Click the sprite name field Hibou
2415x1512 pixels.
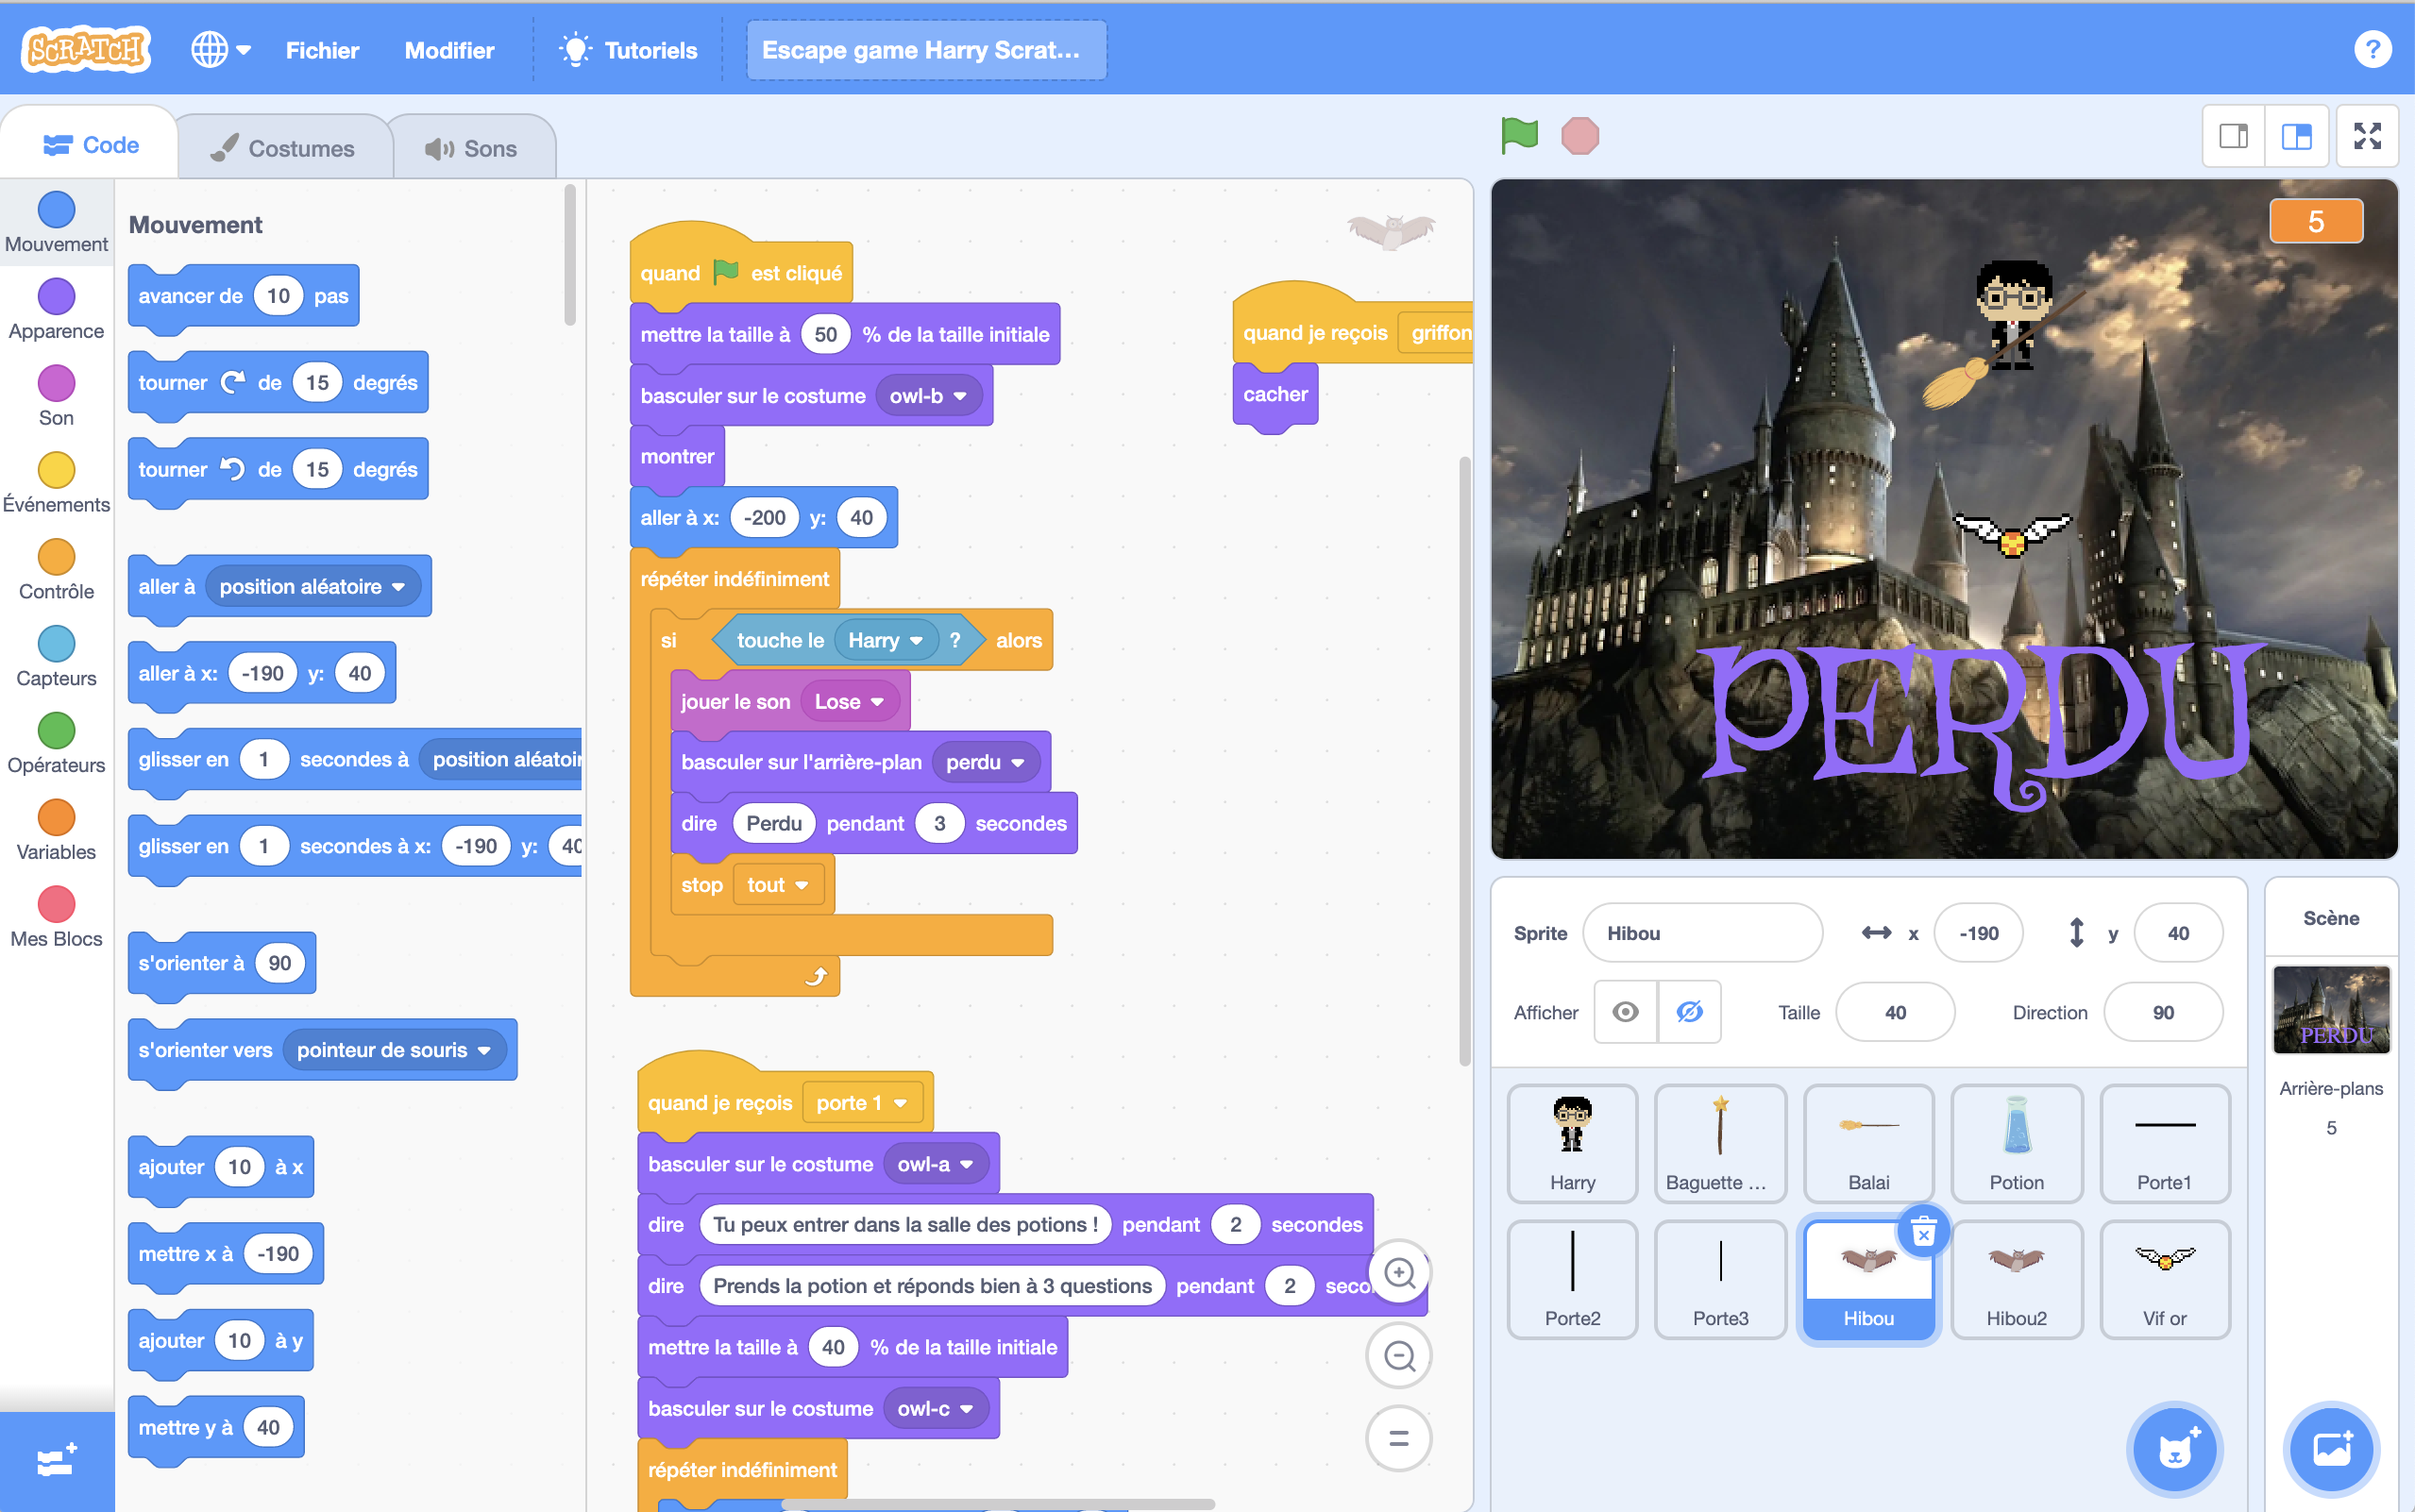click(1701, 933)
